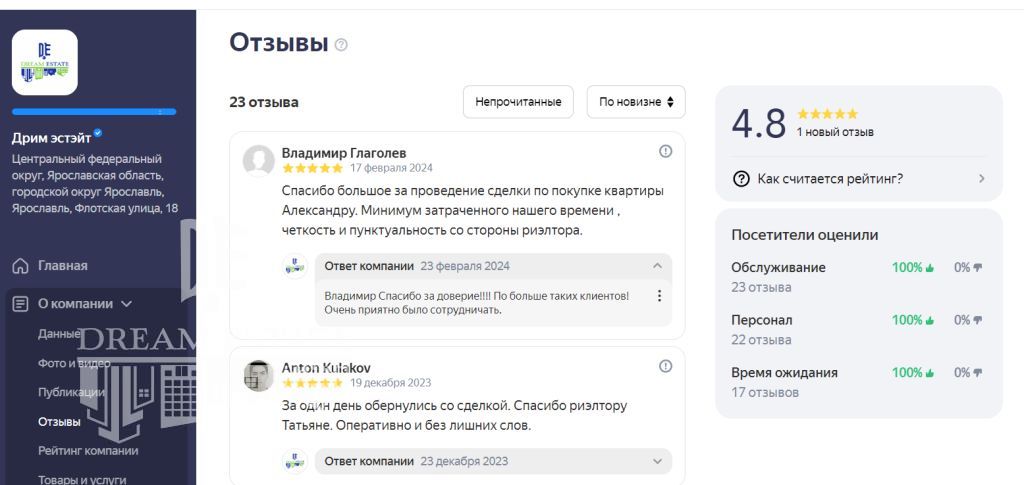Viewport: 1024px width, 485px height.
Task: Click the question icon beside Как считается рейтинг
Action: (x=741, y=179)
